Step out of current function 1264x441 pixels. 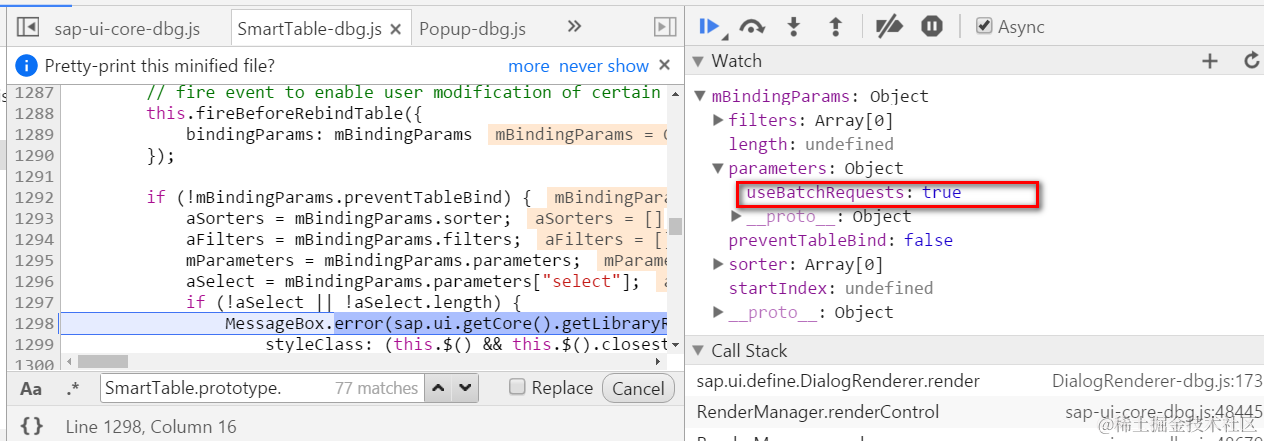click(837, 27)
